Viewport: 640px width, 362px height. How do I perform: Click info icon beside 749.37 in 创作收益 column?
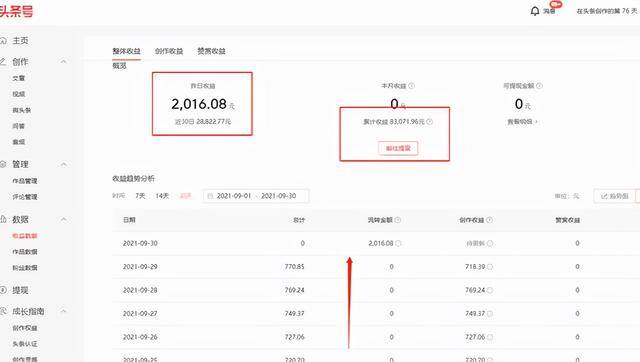pos(490,314)
